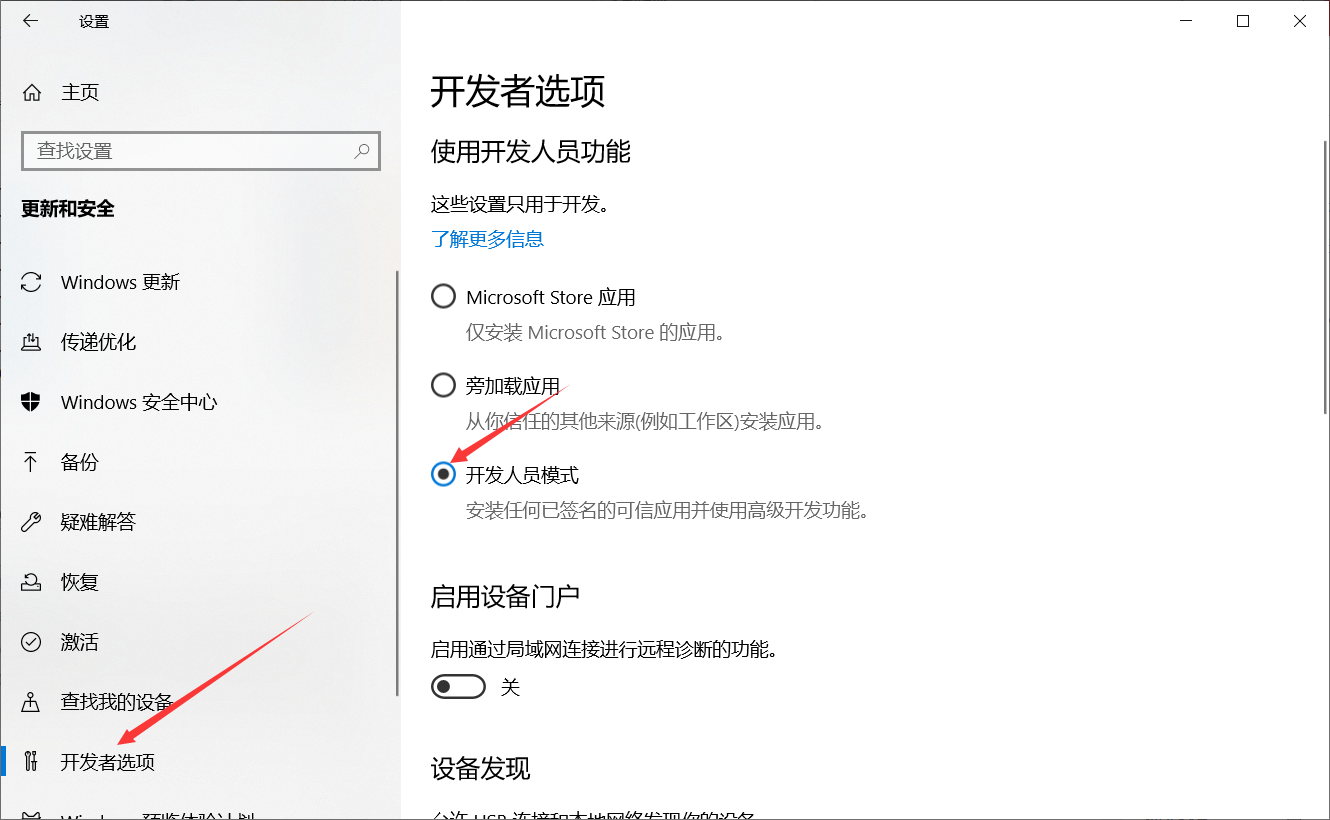Screen dimensions: 1330x820
Task: Click the 恢复 icon in sidebar
Action: coord(29,581)
